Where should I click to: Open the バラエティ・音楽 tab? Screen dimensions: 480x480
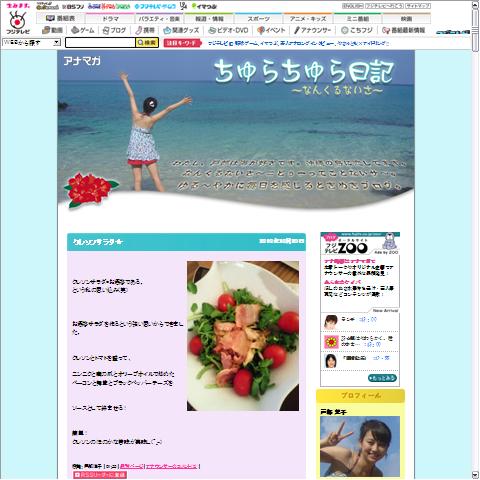click(159, 18)
